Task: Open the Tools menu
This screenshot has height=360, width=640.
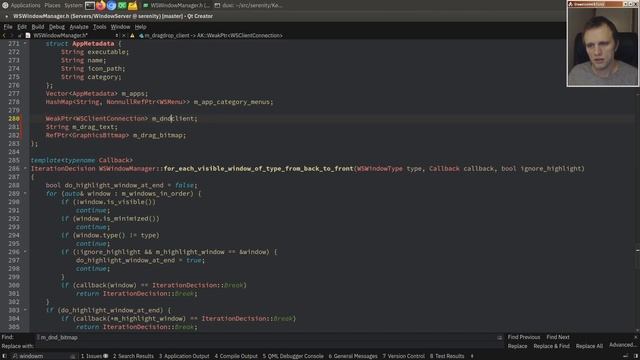Action: tap(100, 27)
